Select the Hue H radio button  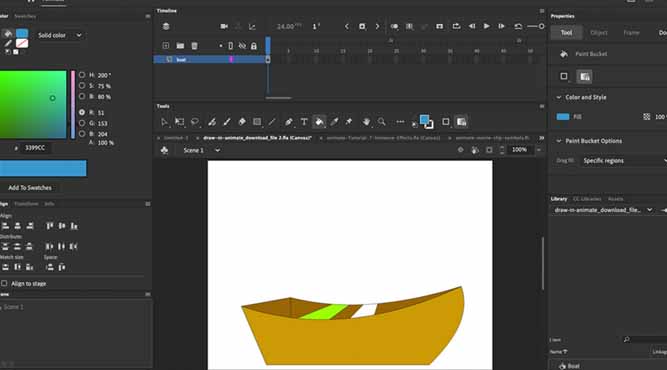pos(82,75)
